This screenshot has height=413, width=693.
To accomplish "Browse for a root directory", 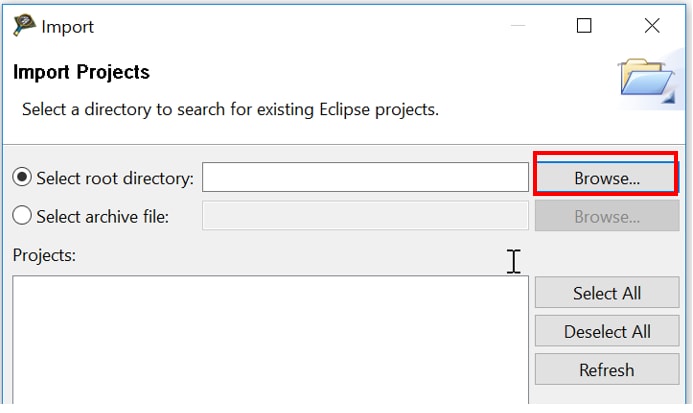I will [607, 178].
